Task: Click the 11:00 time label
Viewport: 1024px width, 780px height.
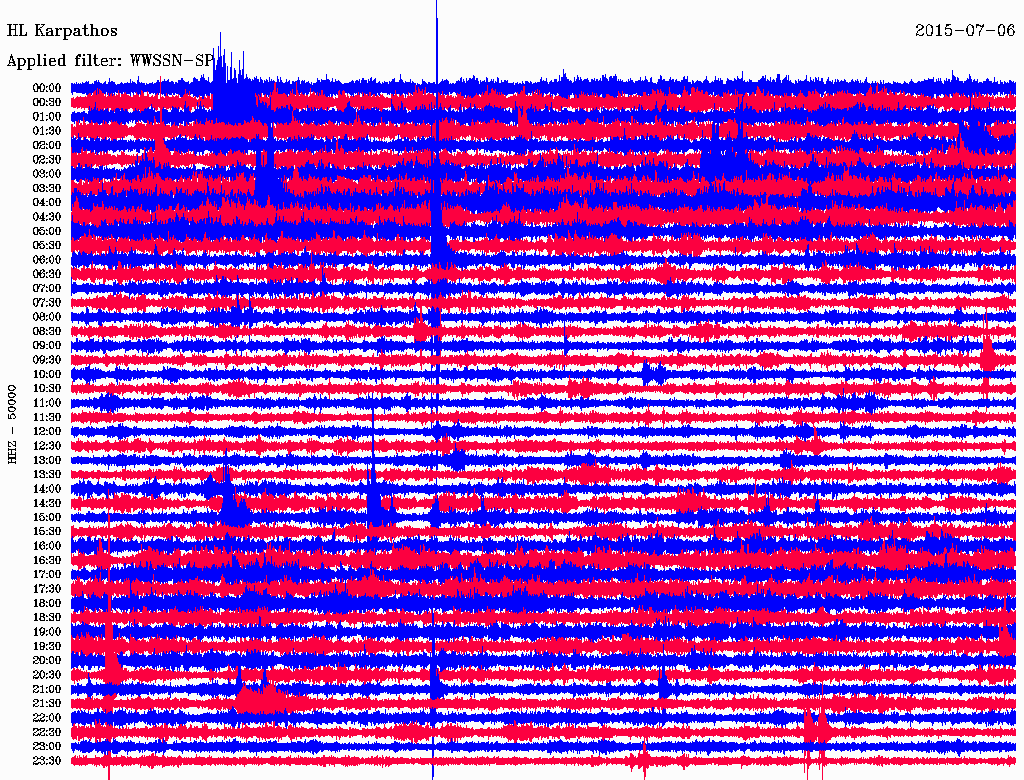Action: point(47,402)
